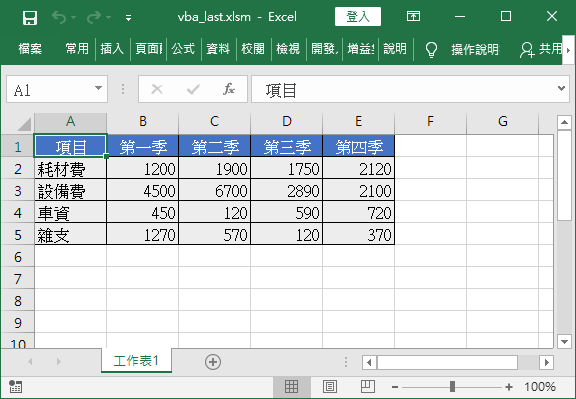Expand the ribbon tabs overflow arrow
576x399 pixels.
click(568, 50)
